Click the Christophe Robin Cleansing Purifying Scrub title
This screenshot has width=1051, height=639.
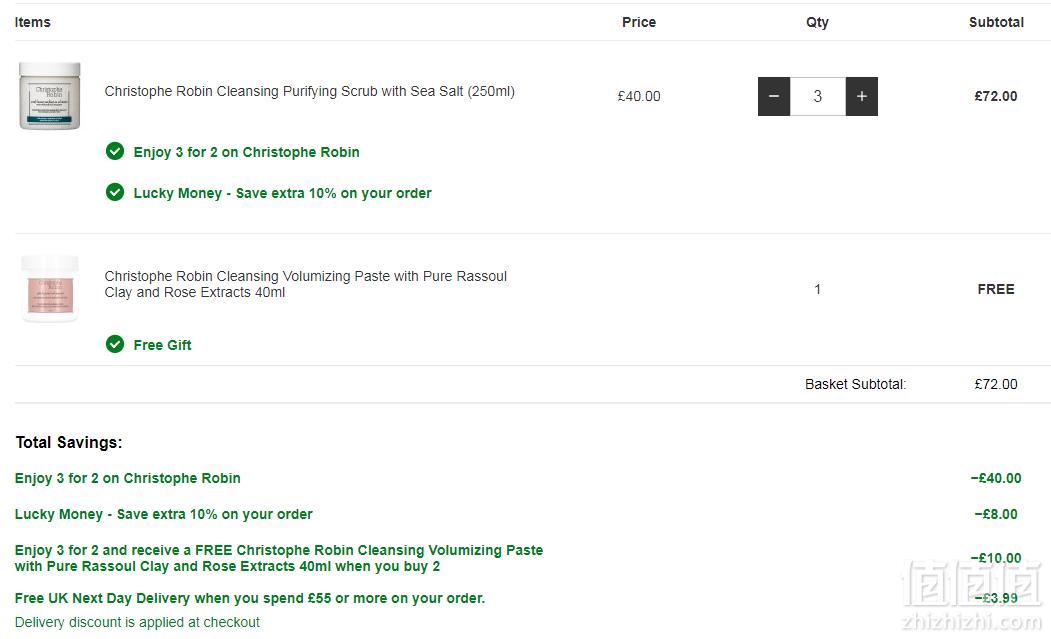point(310,91)
